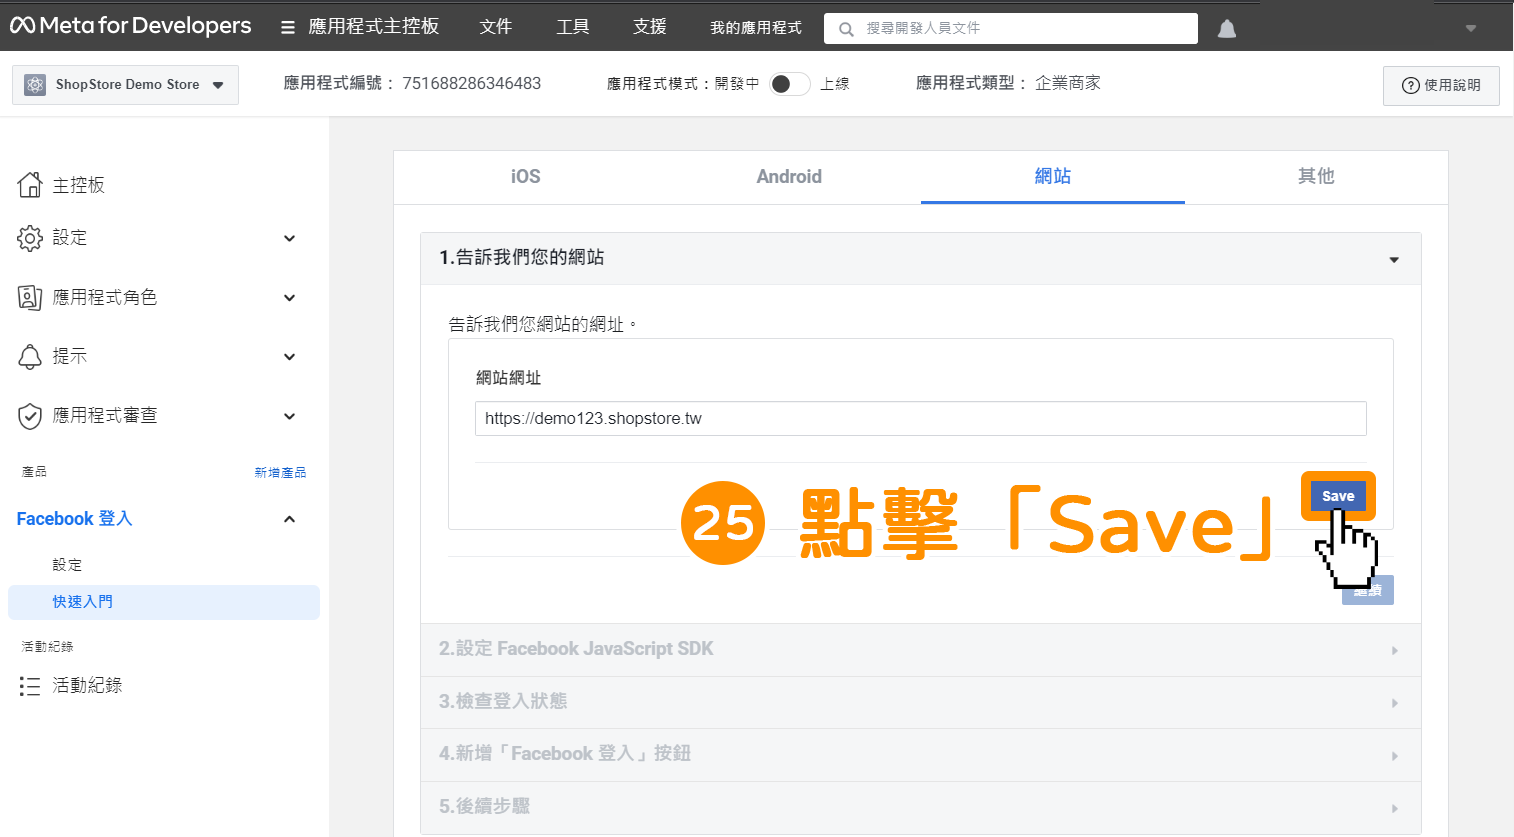Viewport: 1514px width, 837px height.
Task: Open the account dropdown arrow at top right
Action: click(1470, 28)
